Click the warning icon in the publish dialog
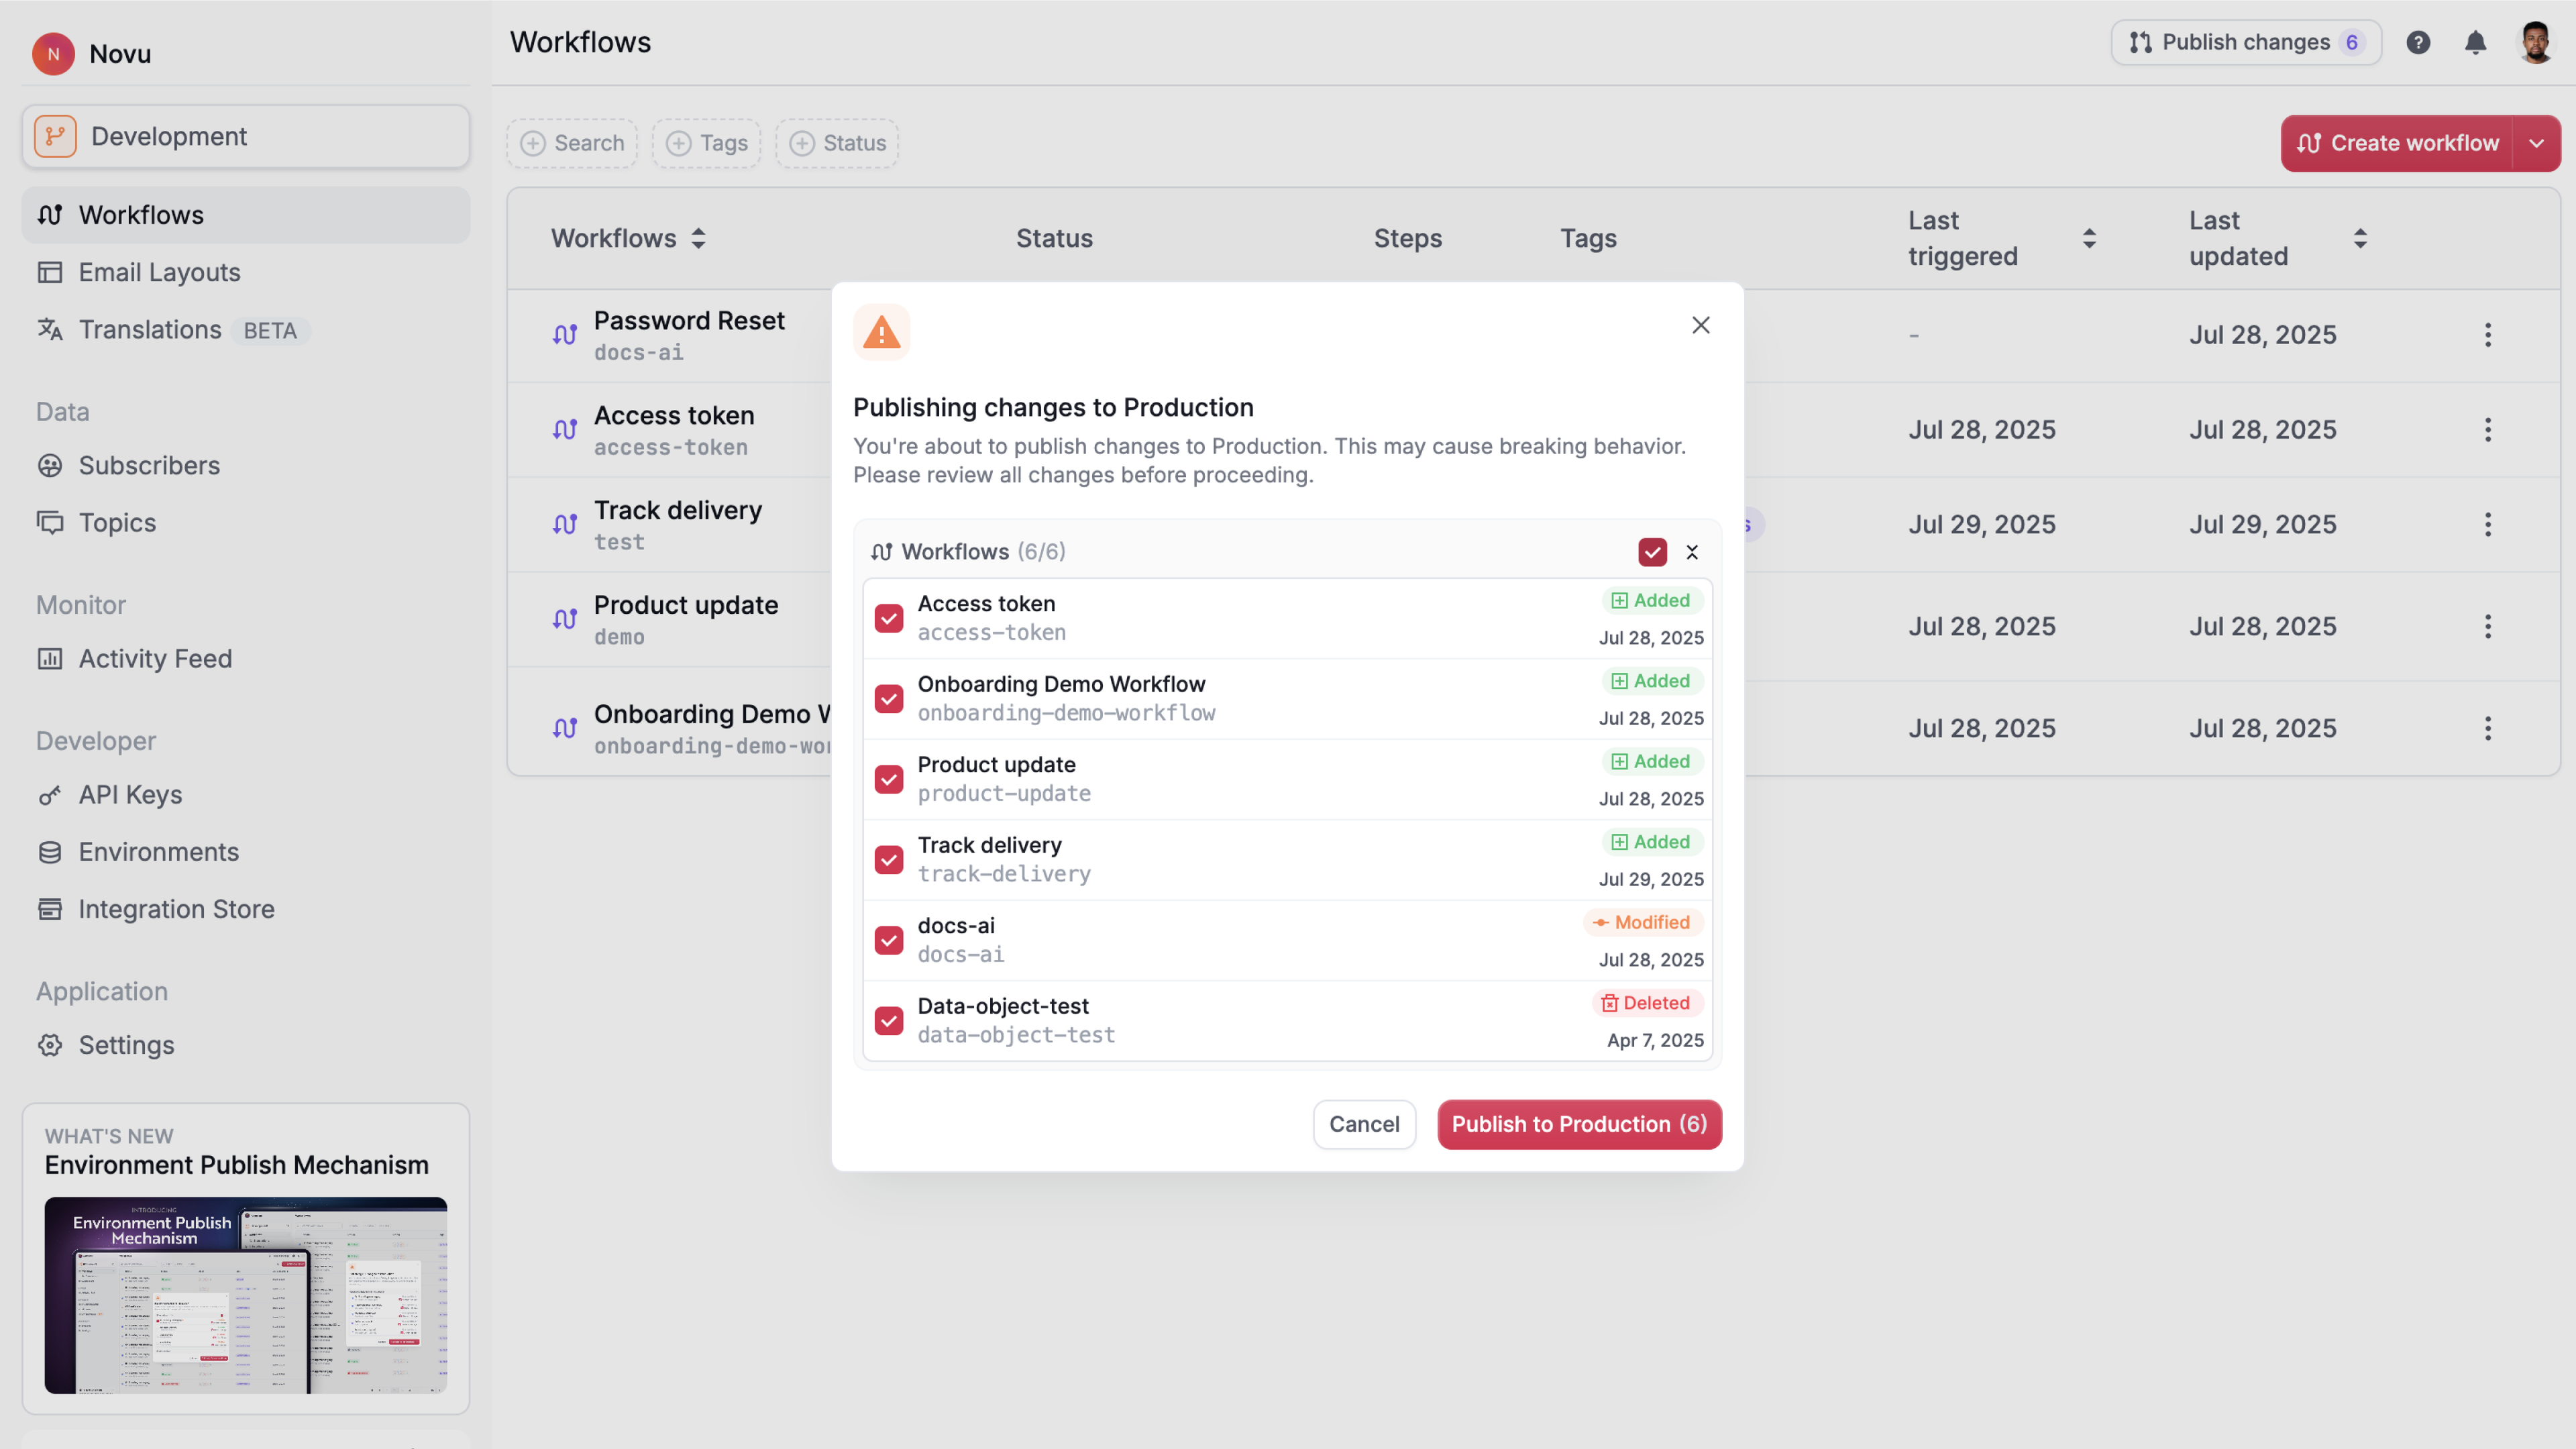2576x1449 pixels. click(881, 331)
